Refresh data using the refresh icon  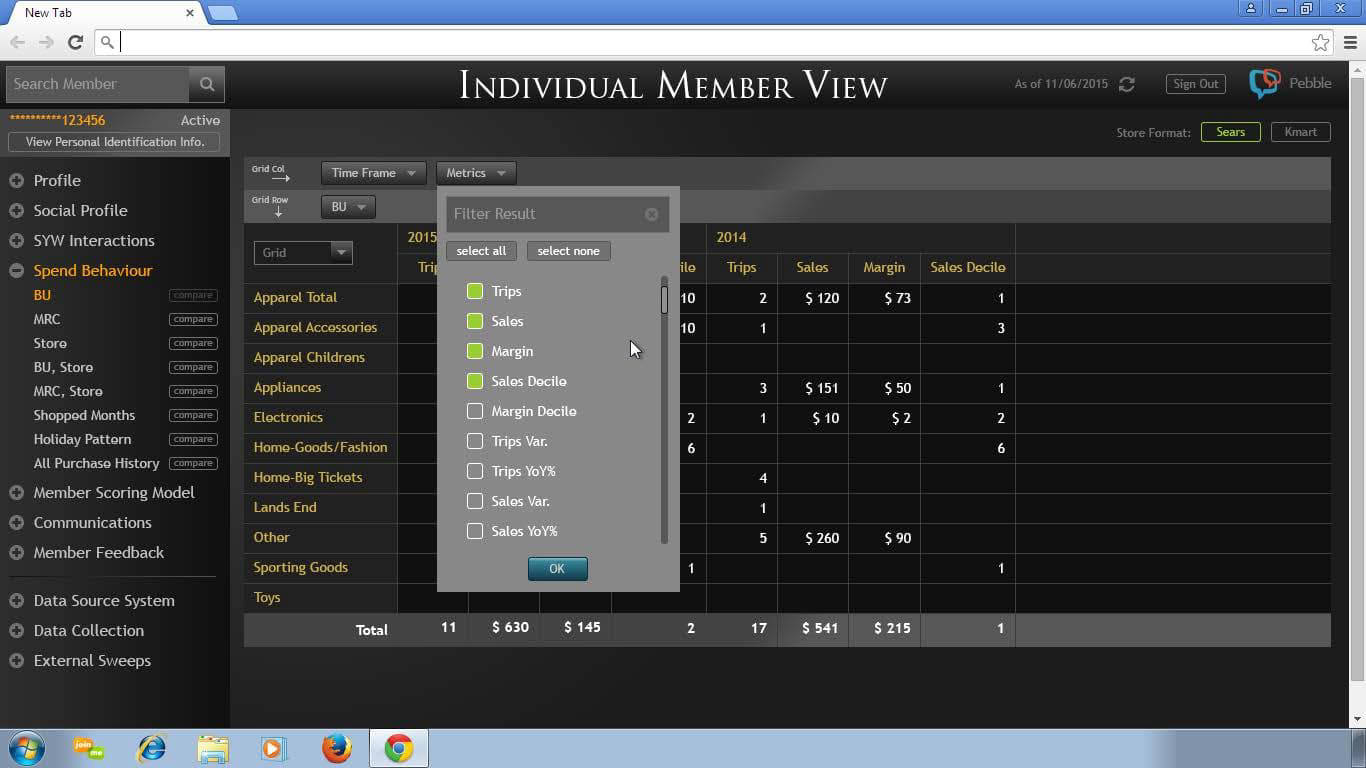coord(1127,84)
